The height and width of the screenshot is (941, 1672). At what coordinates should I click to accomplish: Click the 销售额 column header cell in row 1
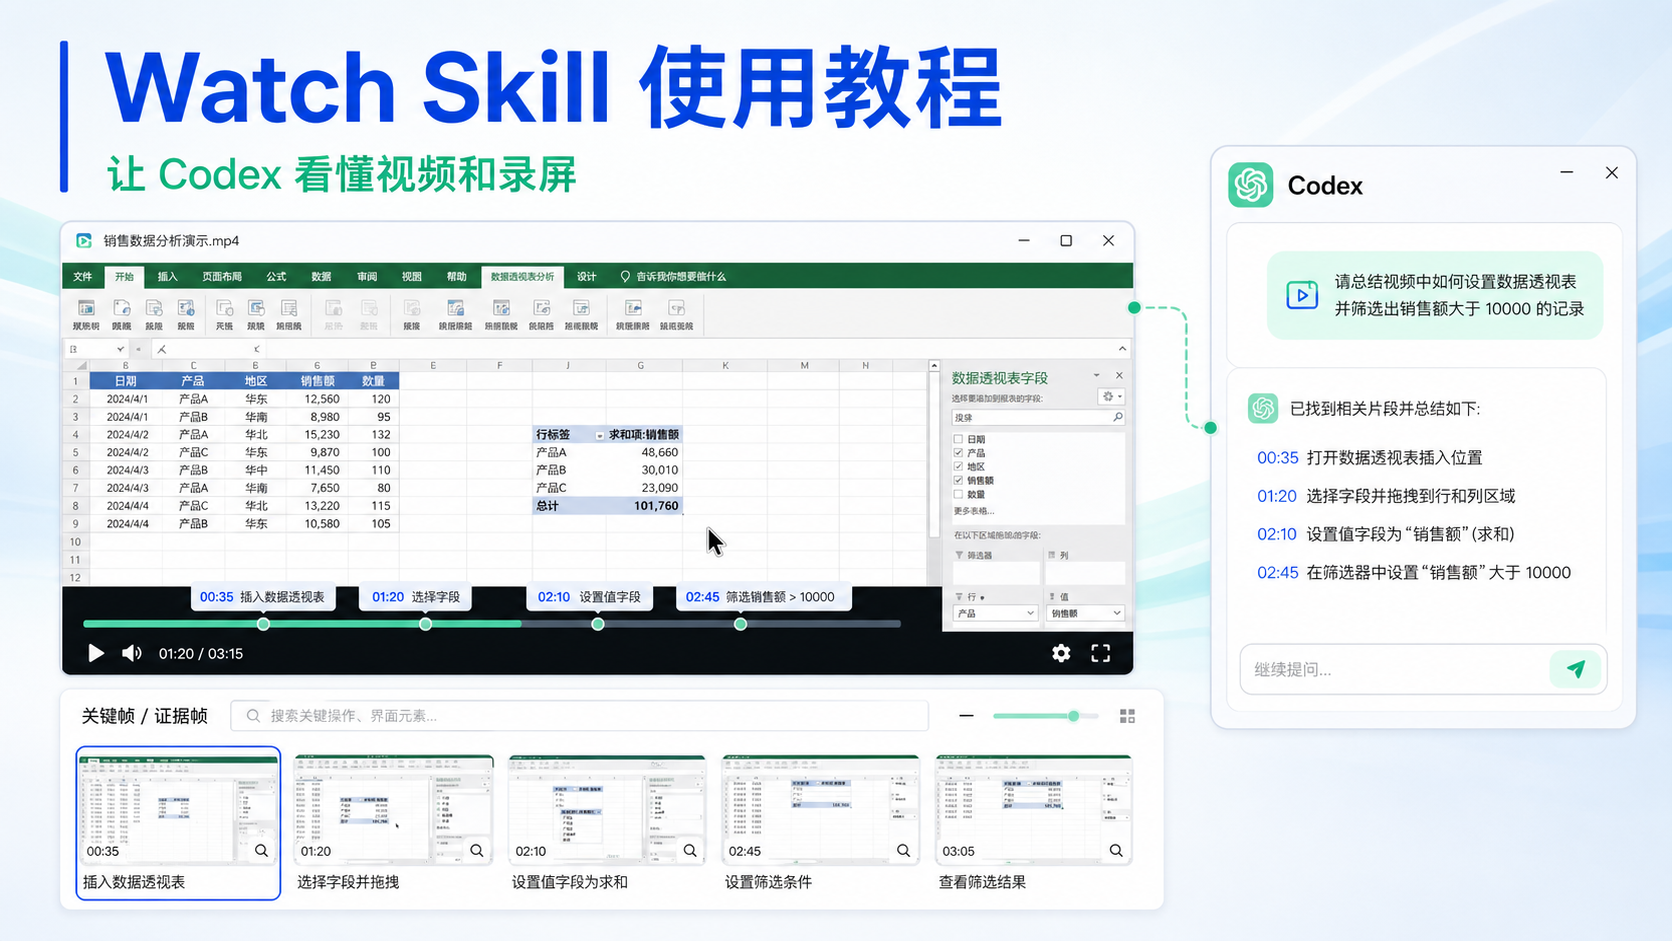(x=317, y=381)
